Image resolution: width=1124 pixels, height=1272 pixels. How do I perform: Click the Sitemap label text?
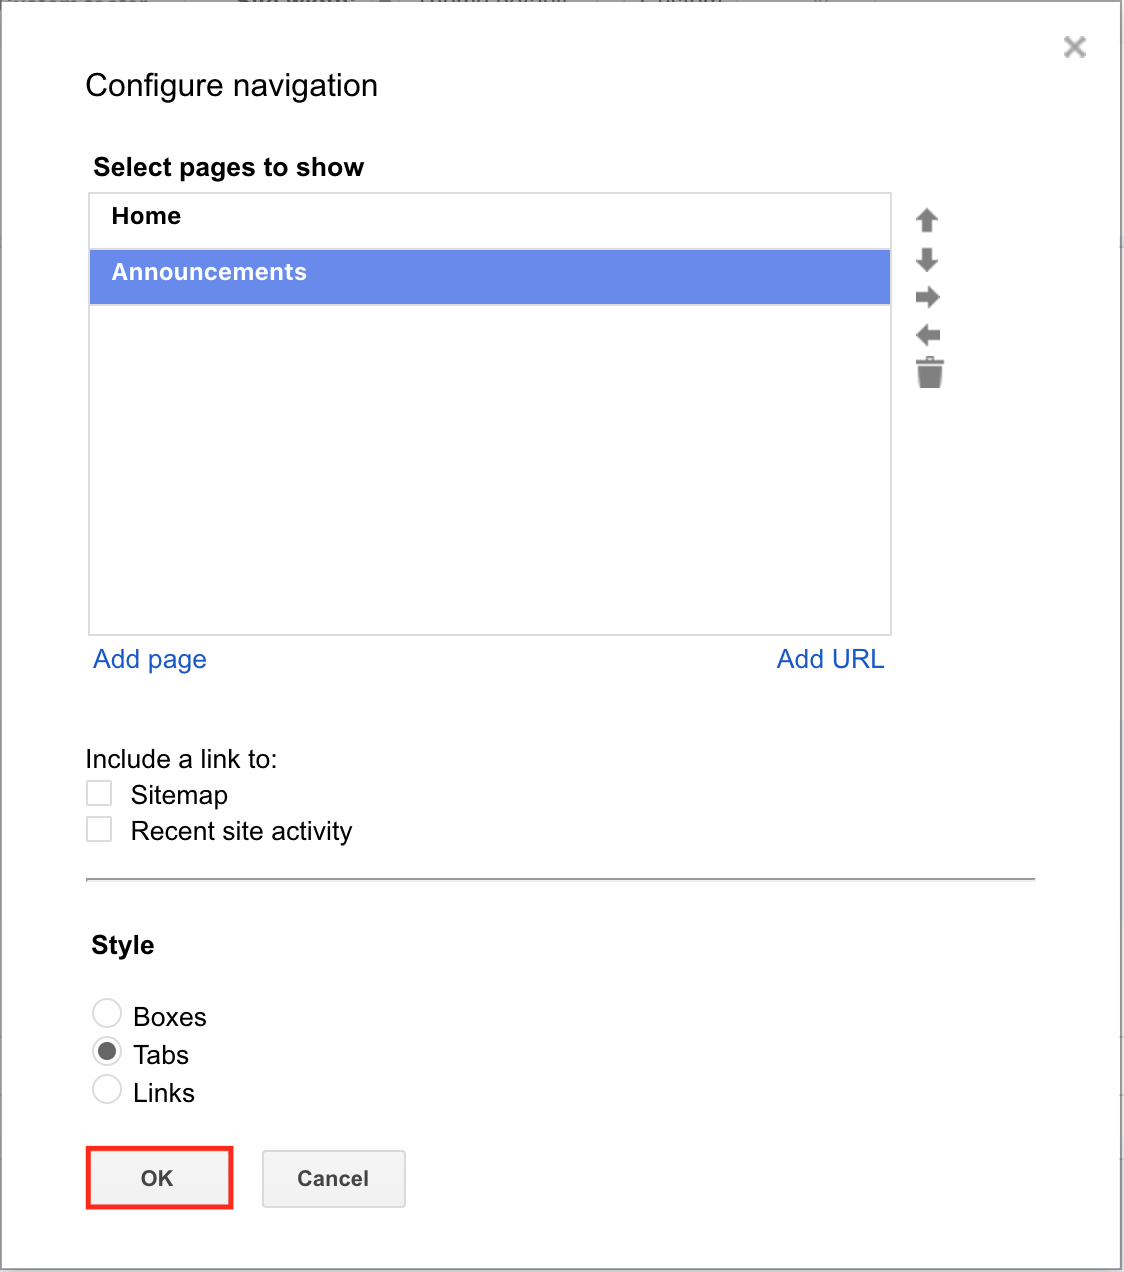(x=179, y=795)
